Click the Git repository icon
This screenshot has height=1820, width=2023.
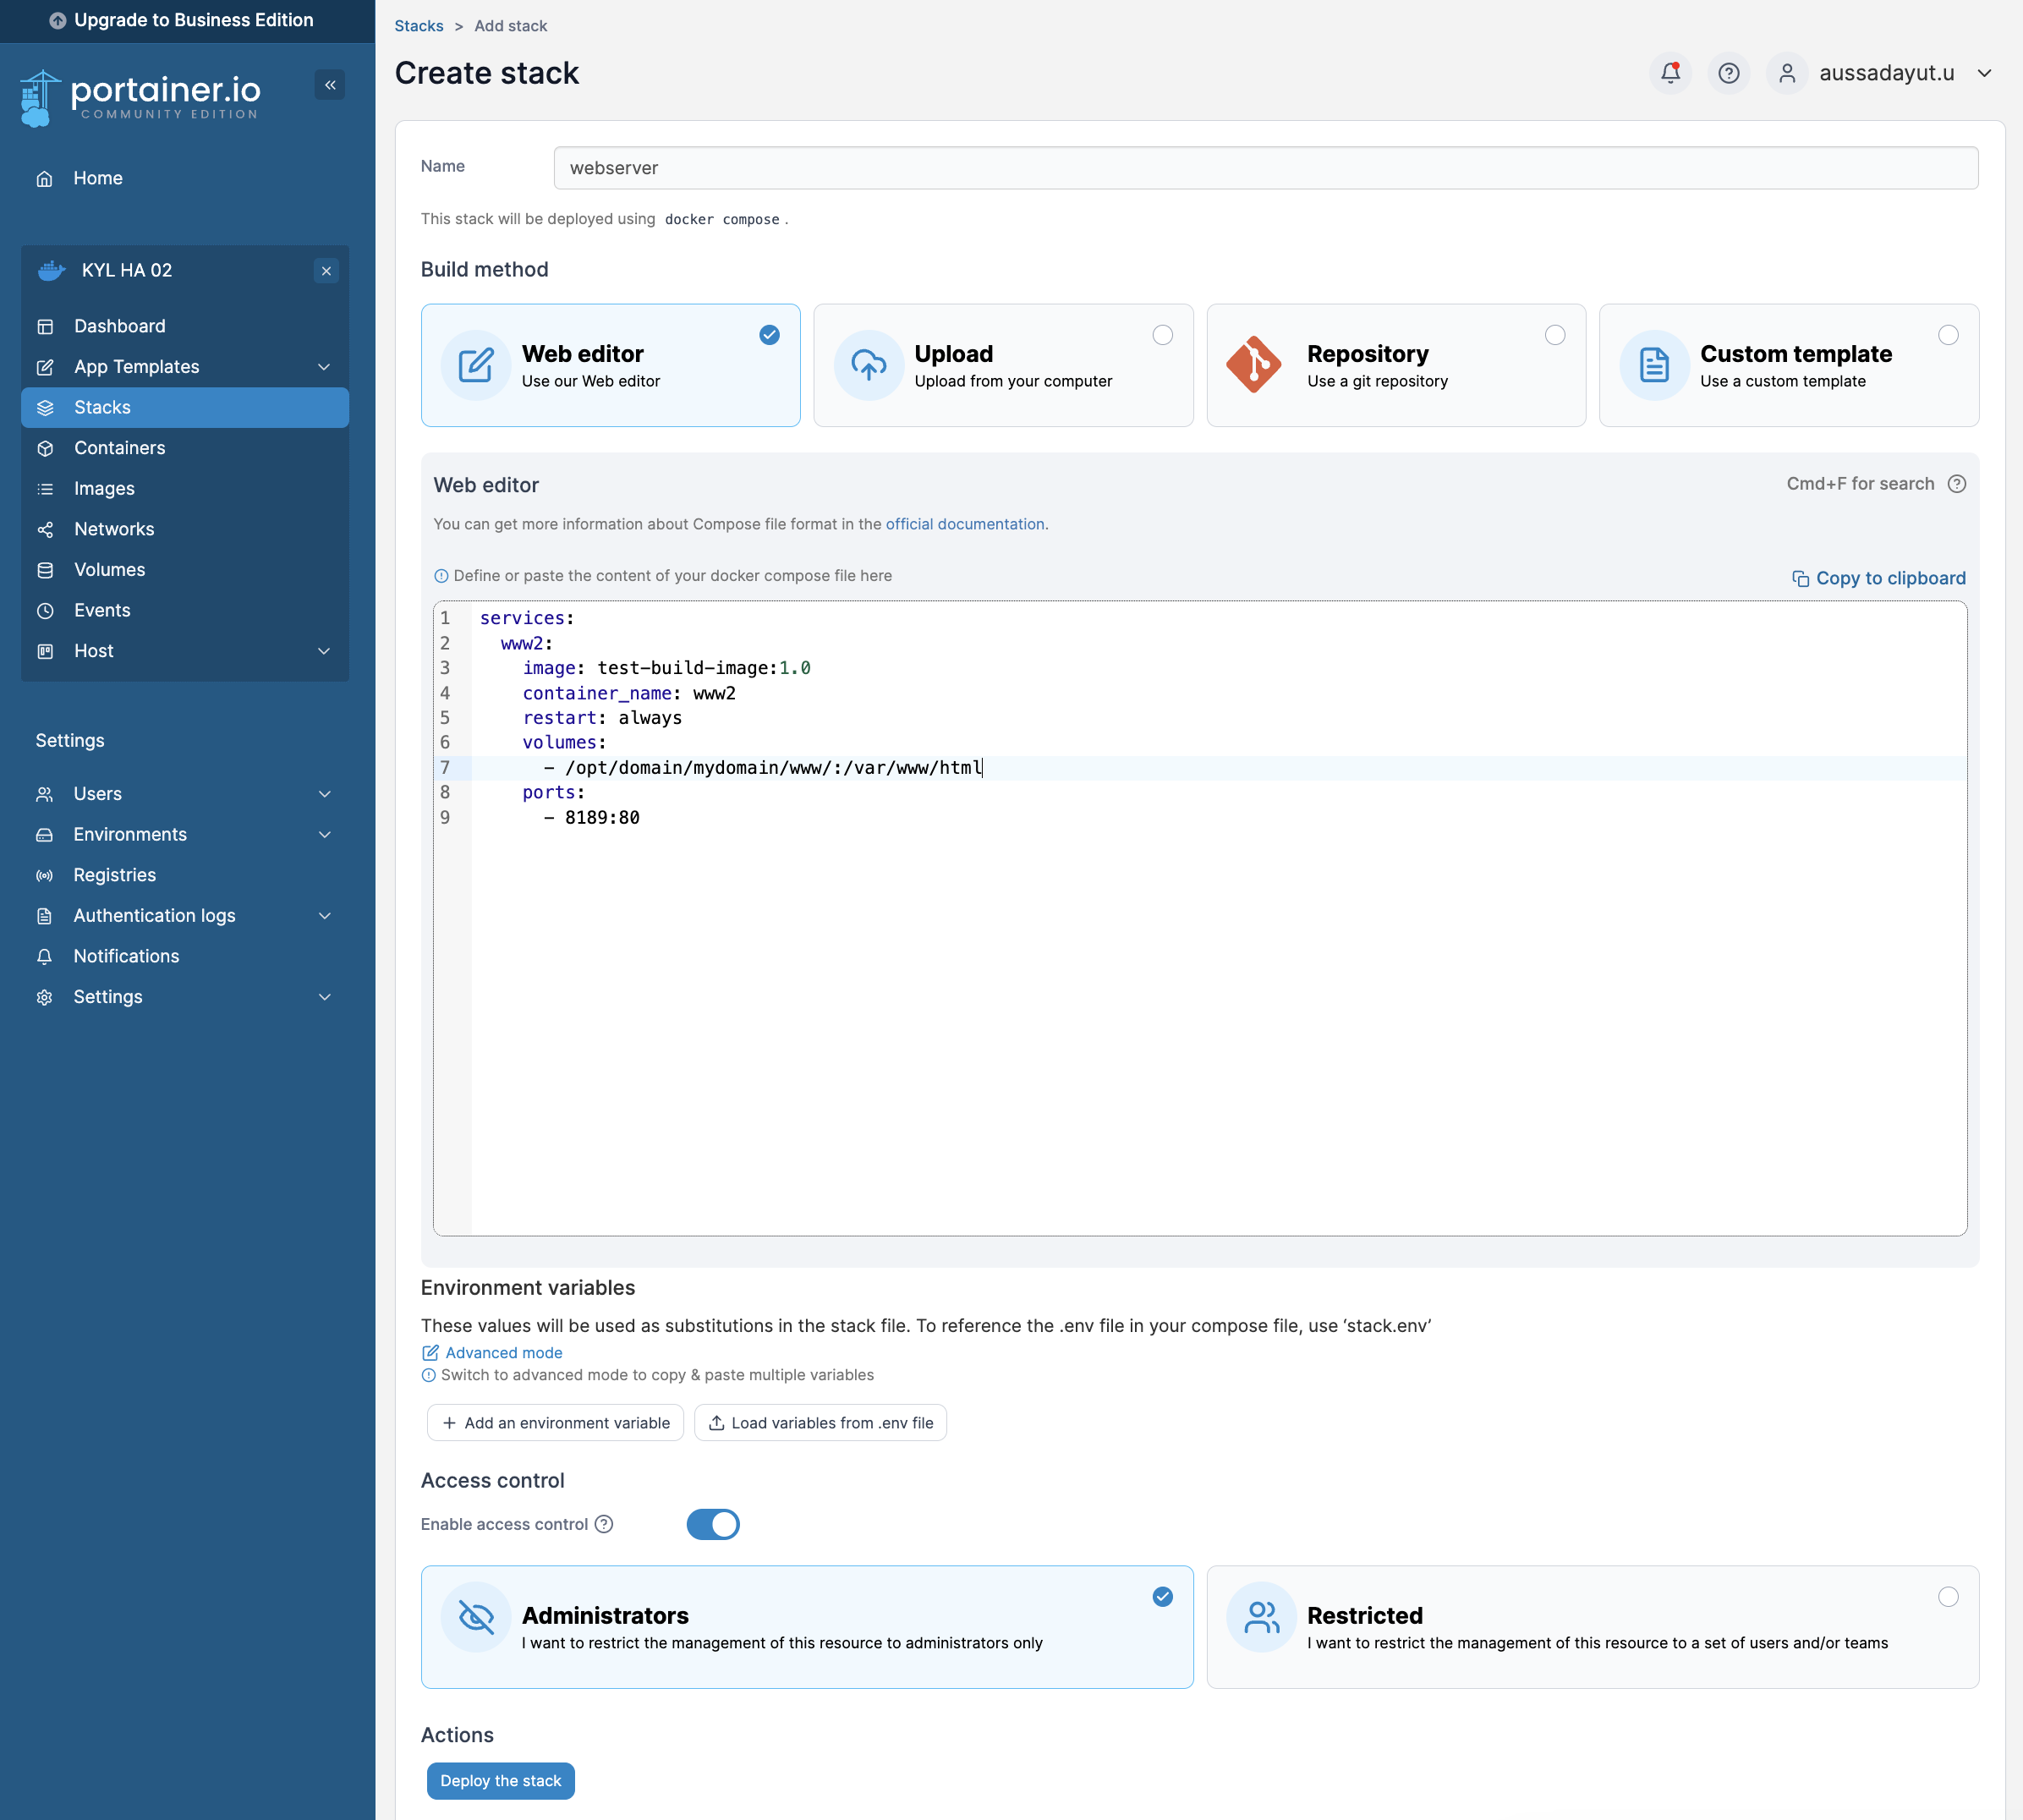point(1253,365)
